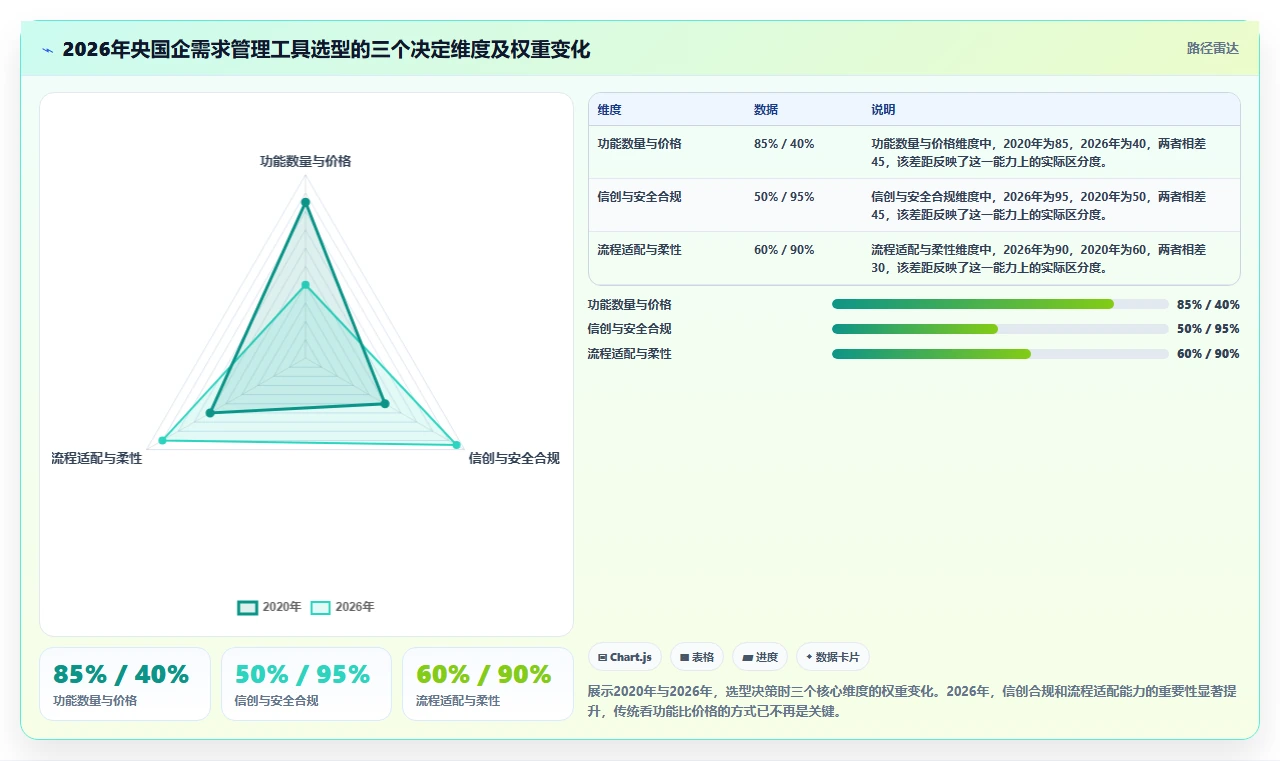The width and height of the screenshot is (1280, 761).
Task: Click 2026 point on 信创与安全合规 radar axis
Action: tap(457, 445)
